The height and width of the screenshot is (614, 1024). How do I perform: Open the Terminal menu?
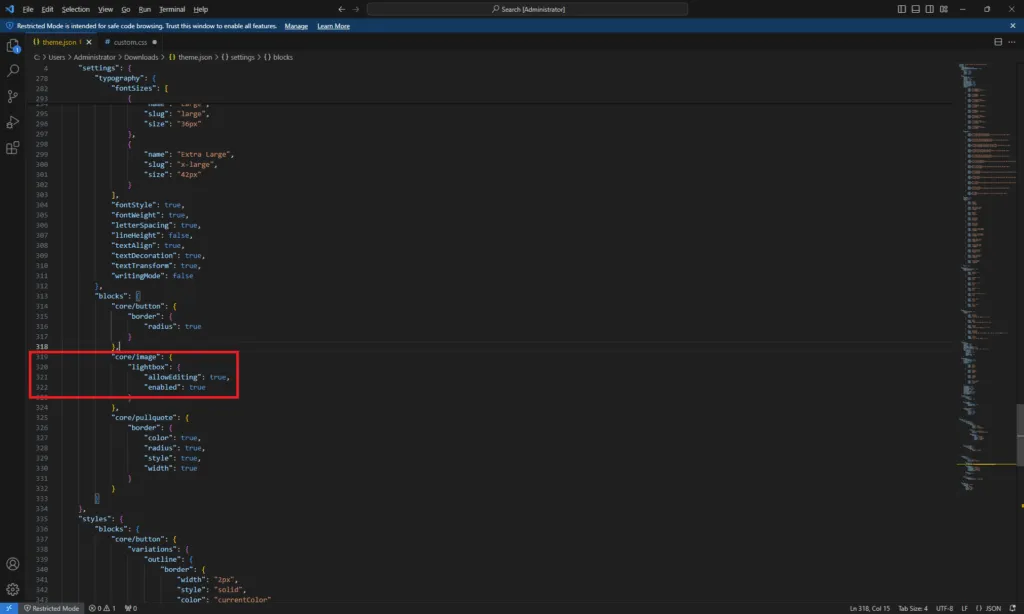tap(172, 9)
